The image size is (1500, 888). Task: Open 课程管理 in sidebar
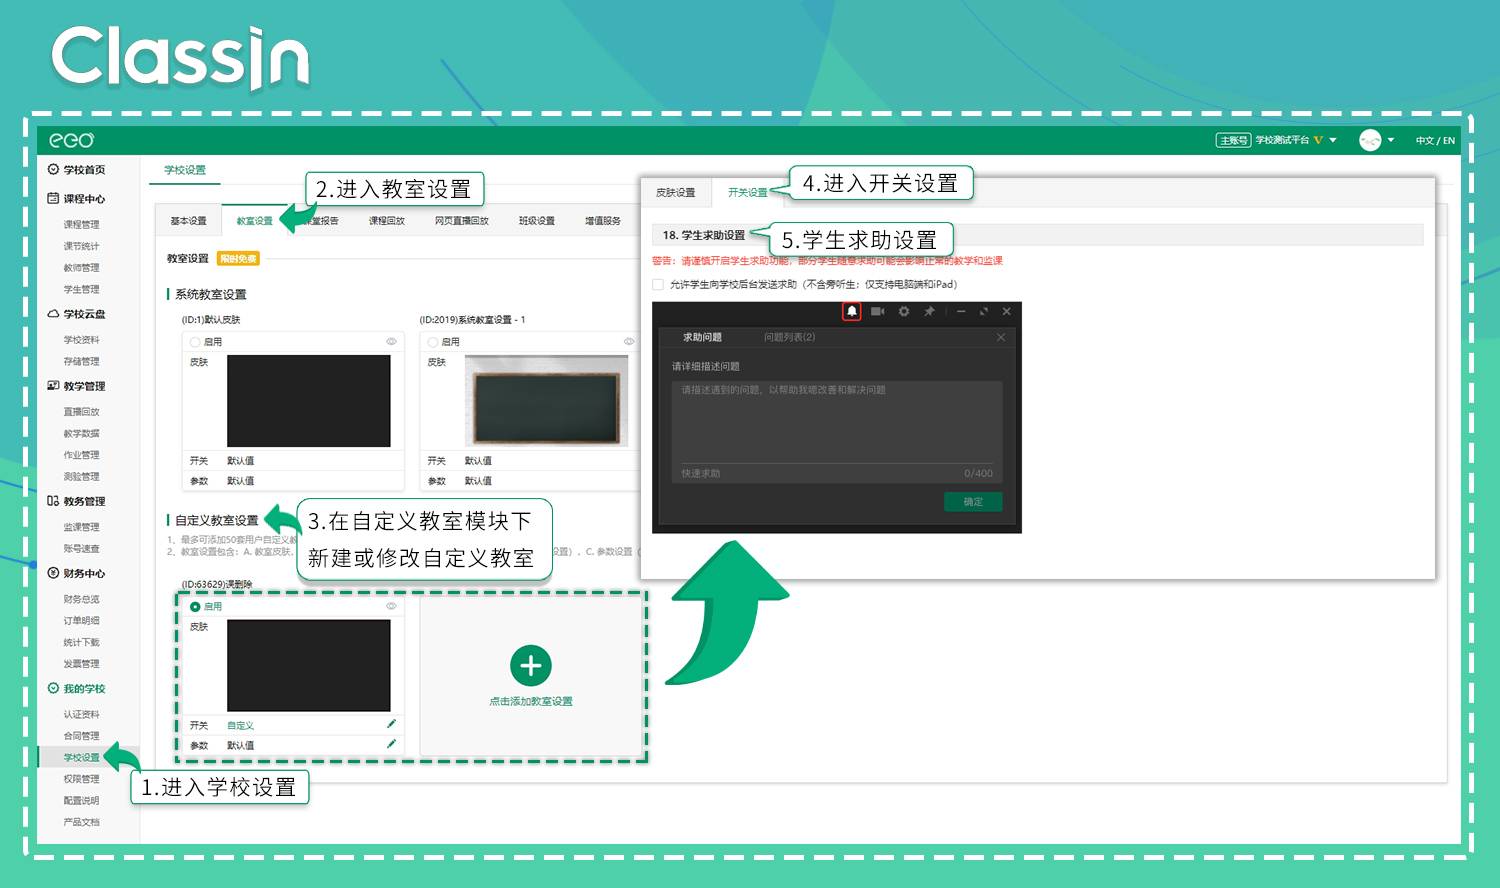click(81, 225)
